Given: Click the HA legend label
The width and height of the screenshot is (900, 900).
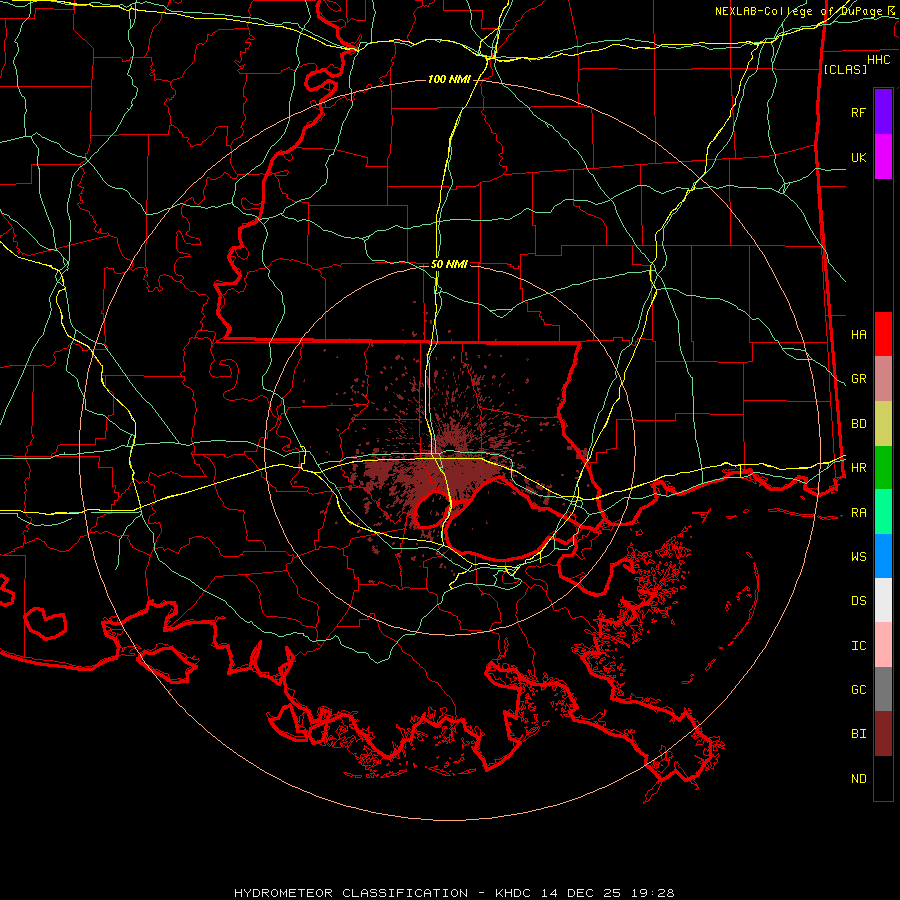Looking at the screenshot, I should (858, 334).
